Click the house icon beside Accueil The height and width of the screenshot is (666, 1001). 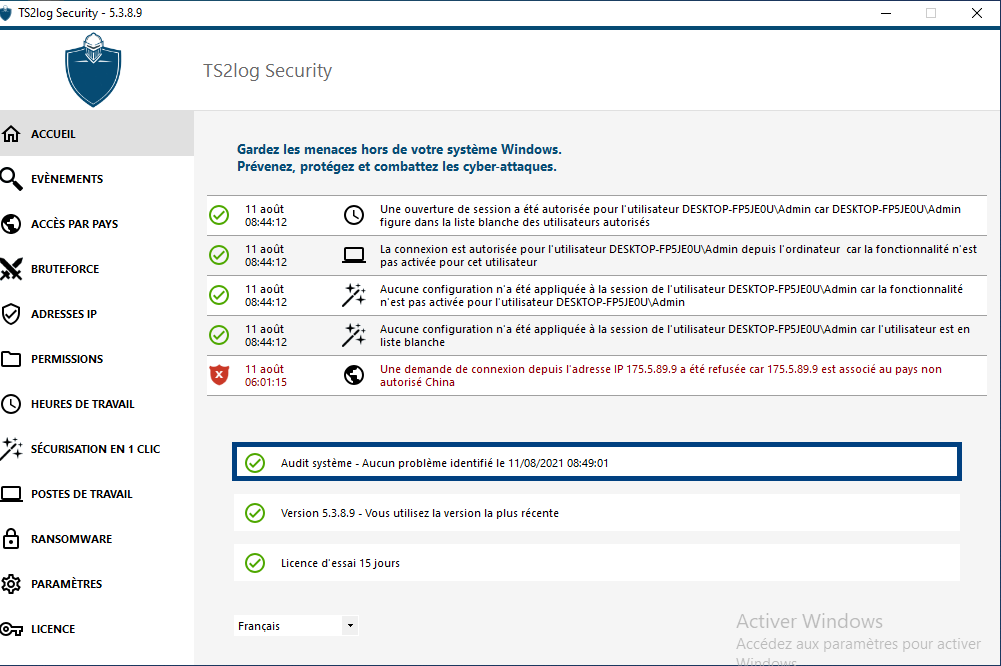click(11, 134)
